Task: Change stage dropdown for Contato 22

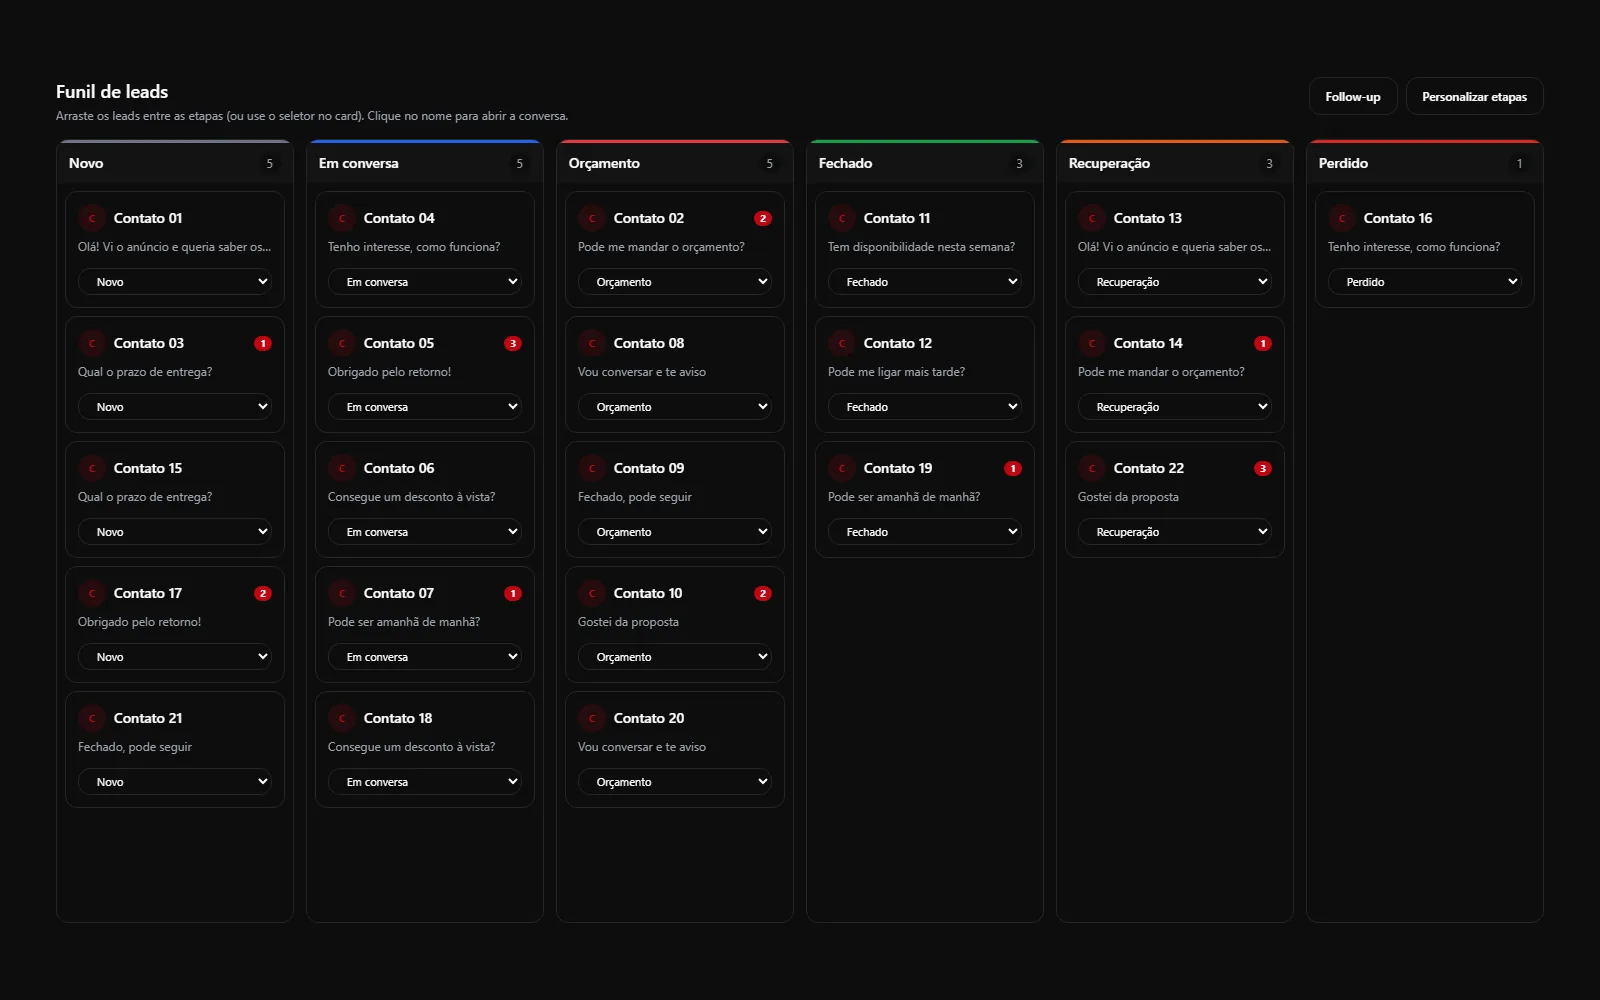Action: [1175, 532]
